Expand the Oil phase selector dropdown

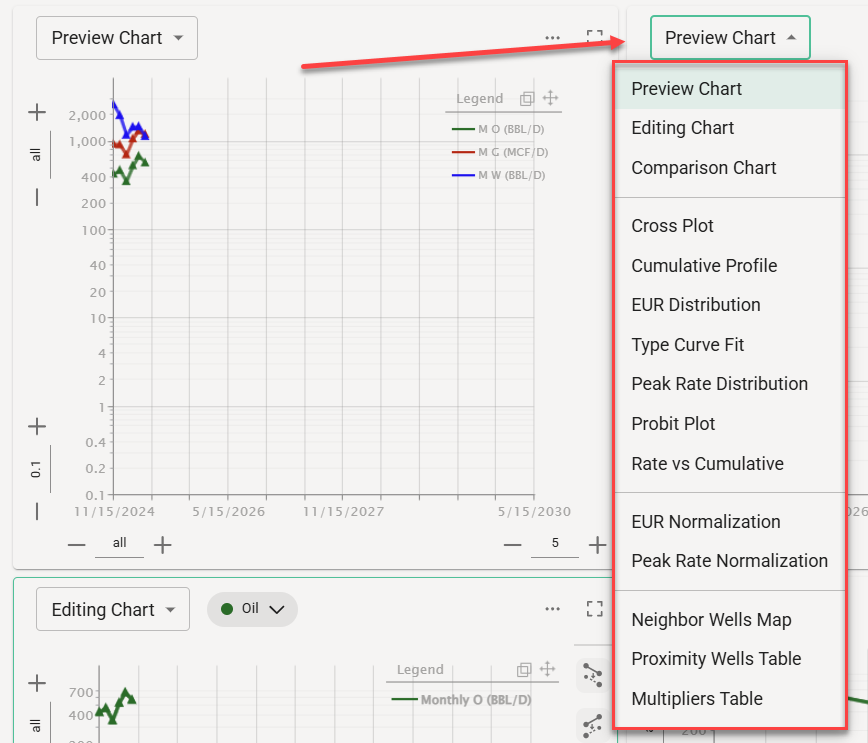pyautogui.click(x=252, y=609)
